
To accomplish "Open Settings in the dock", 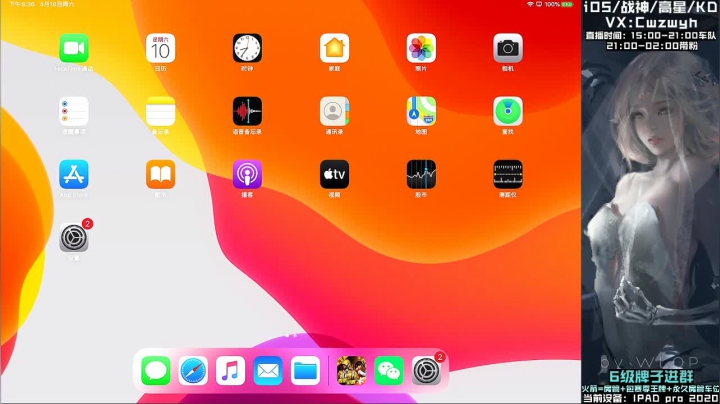I will coord(427,370).
